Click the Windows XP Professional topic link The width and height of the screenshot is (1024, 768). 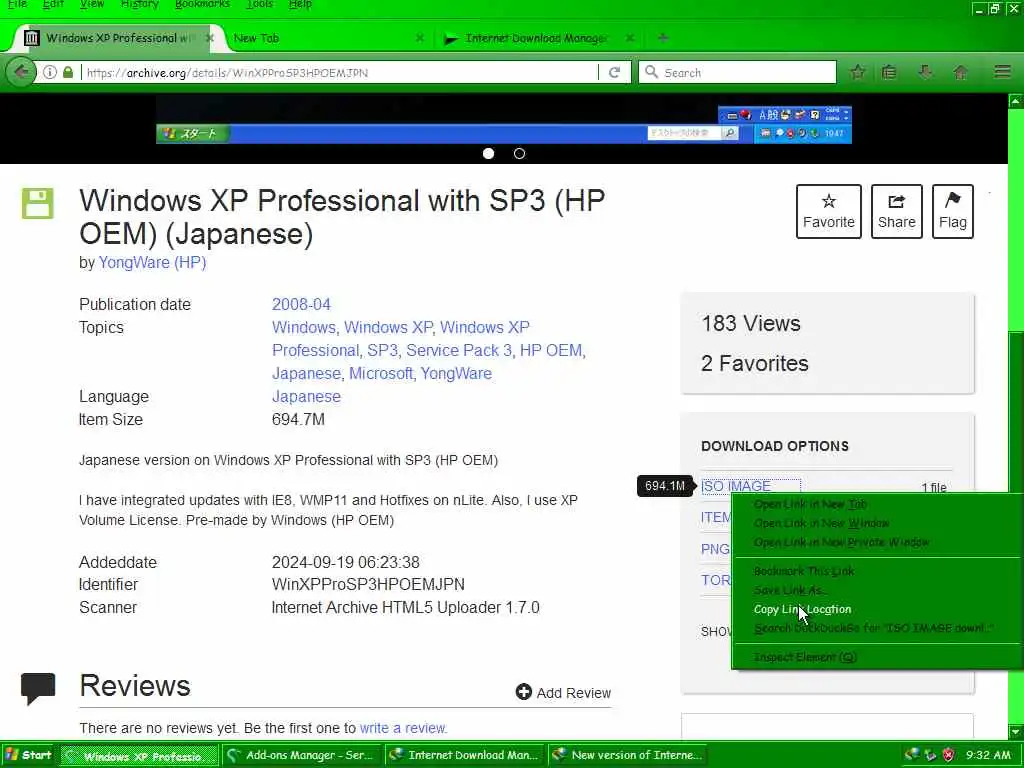point(400,339)
